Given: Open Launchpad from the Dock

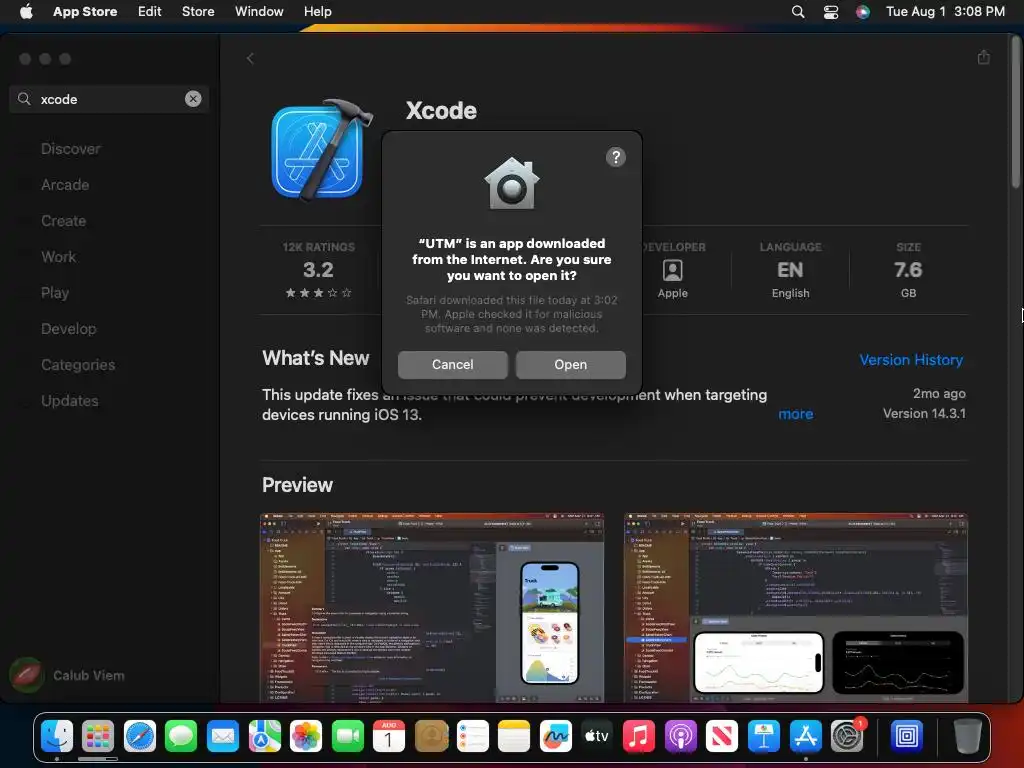Looking at the screenshot, I should pyautogui.click(x=98, y=736).
